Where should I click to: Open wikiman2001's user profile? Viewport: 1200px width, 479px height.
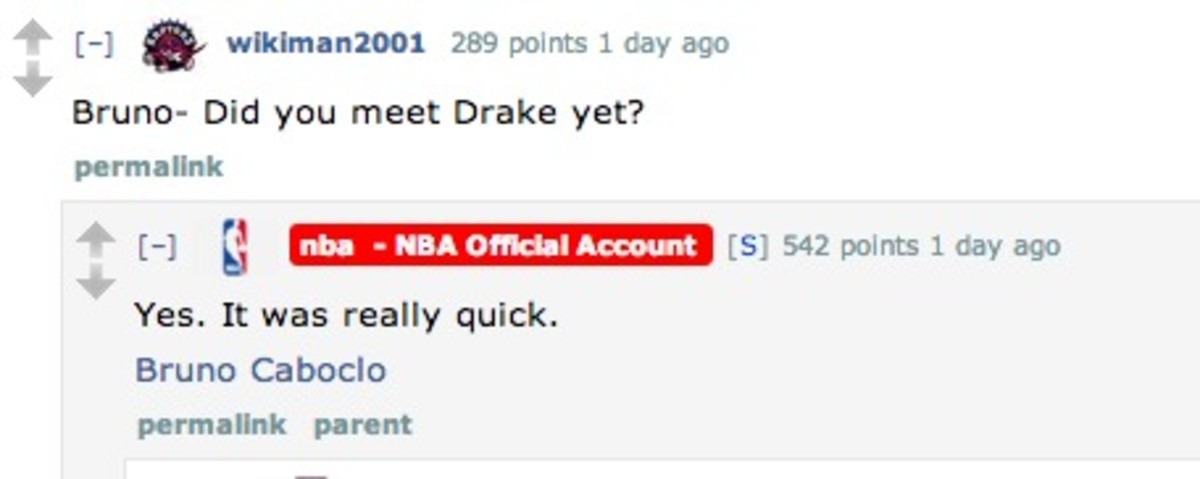tap(326, 43)
